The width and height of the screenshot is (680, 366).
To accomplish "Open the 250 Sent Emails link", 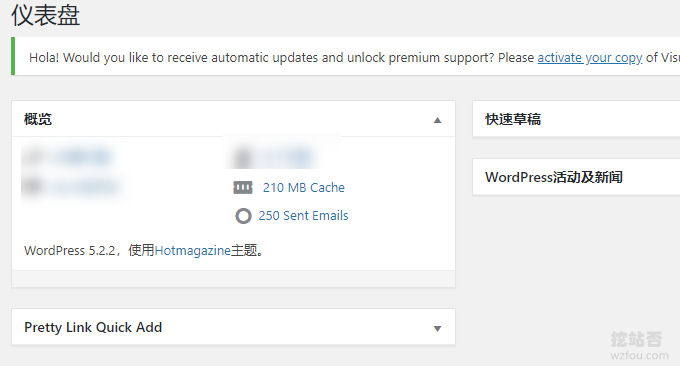I will 304,216.
